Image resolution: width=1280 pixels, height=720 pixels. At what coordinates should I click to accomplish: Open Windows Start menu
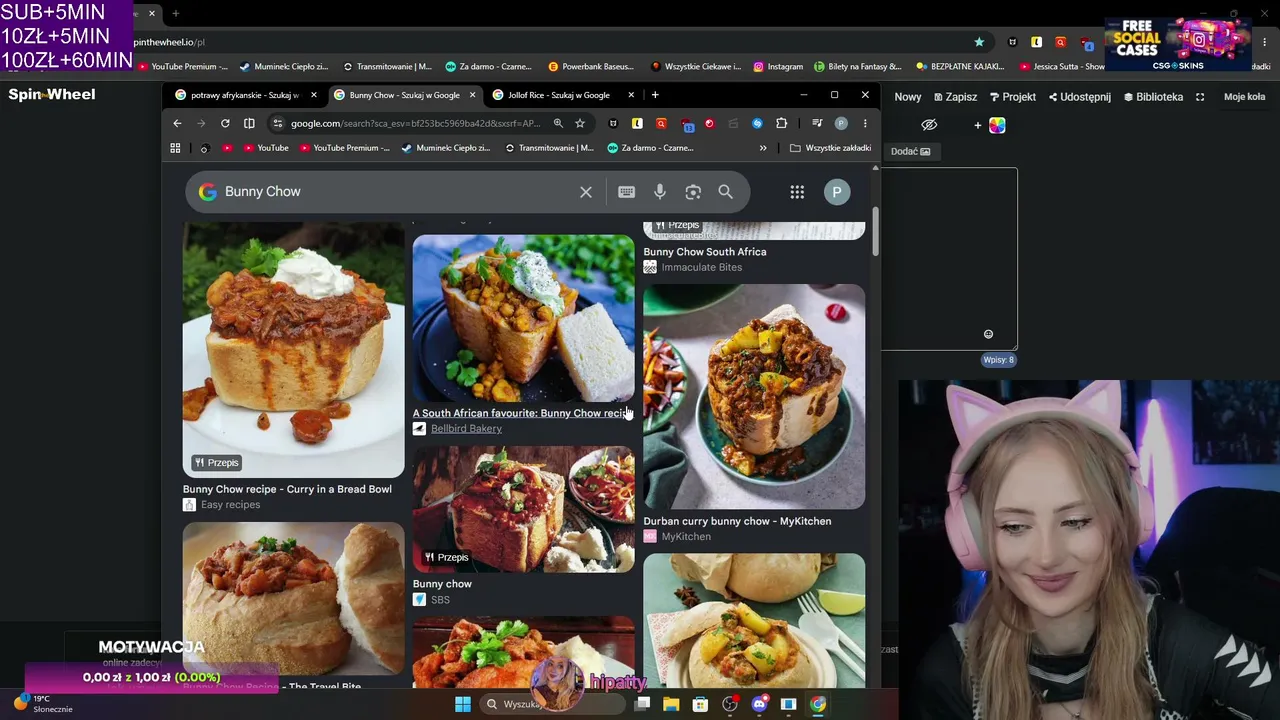click(462, 704)
